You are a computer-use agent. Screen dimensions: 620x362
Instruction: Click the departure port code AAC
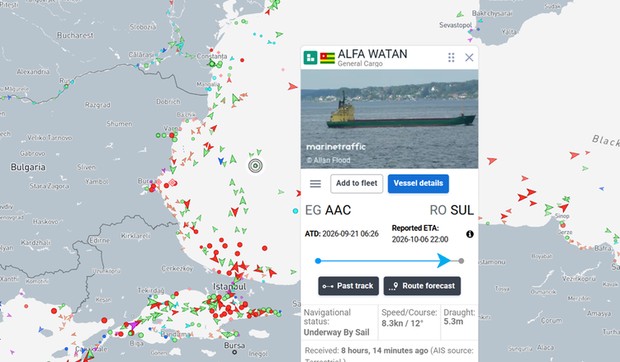tap(338, 210)
